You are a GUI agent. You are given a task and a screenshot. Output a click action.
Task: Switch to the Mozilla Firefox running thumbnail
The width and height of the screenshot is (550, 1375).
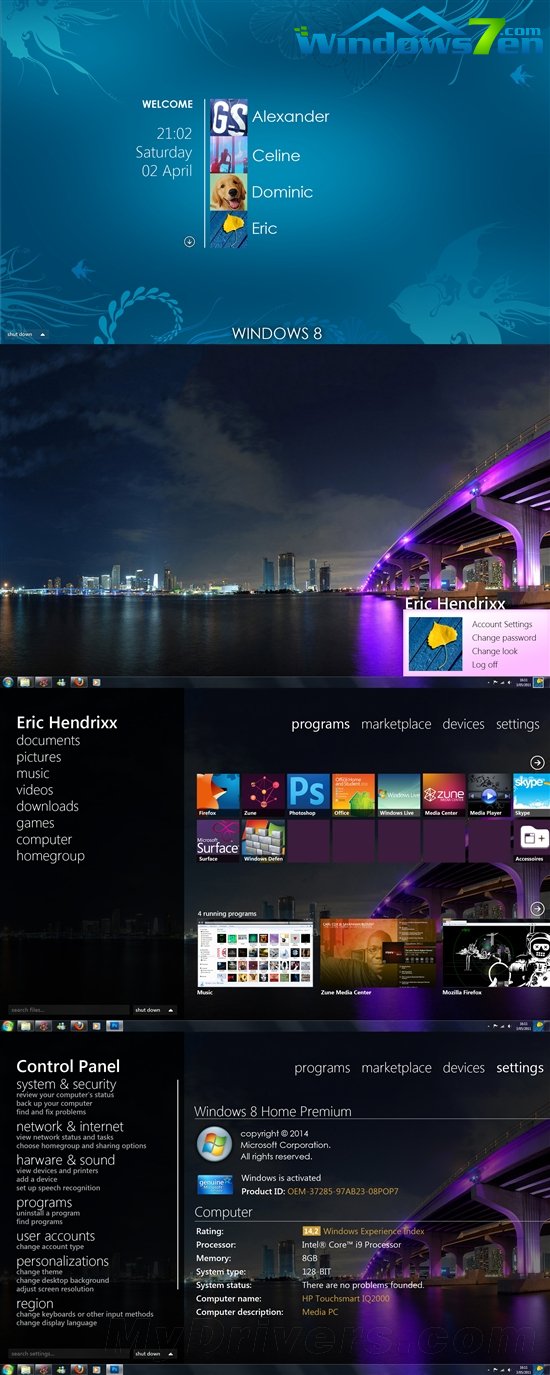pyautogui.click(x=496, y=953)
